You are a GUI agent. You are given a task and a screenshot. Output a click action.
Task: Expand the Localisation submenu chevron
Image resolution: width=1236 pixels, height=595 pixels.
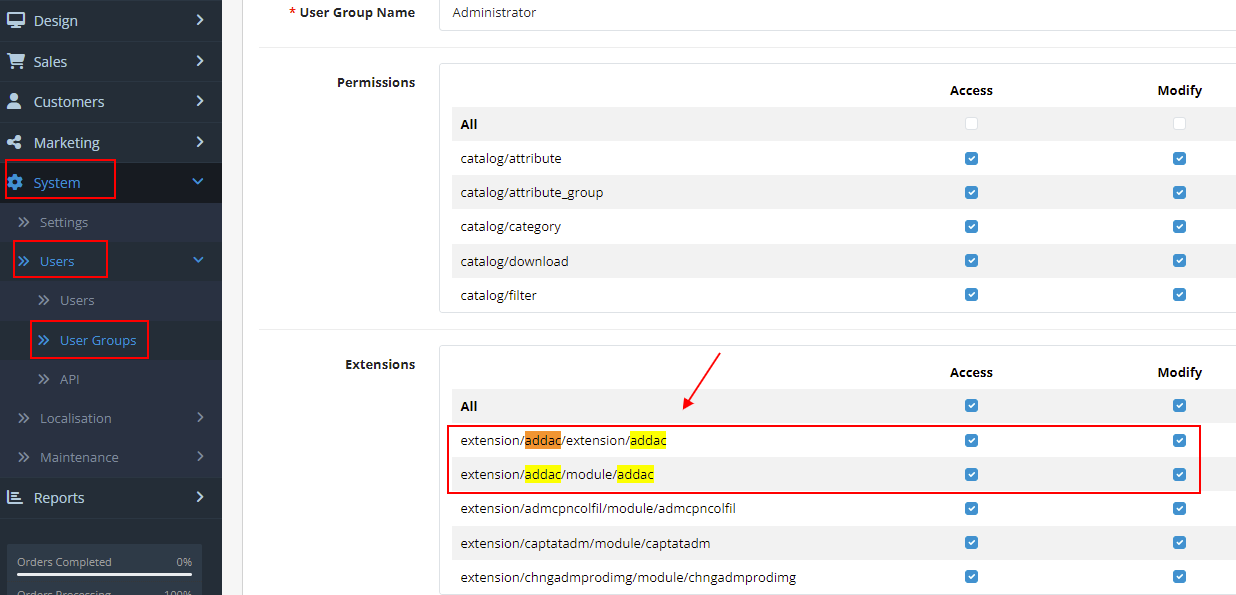[200, 418]
